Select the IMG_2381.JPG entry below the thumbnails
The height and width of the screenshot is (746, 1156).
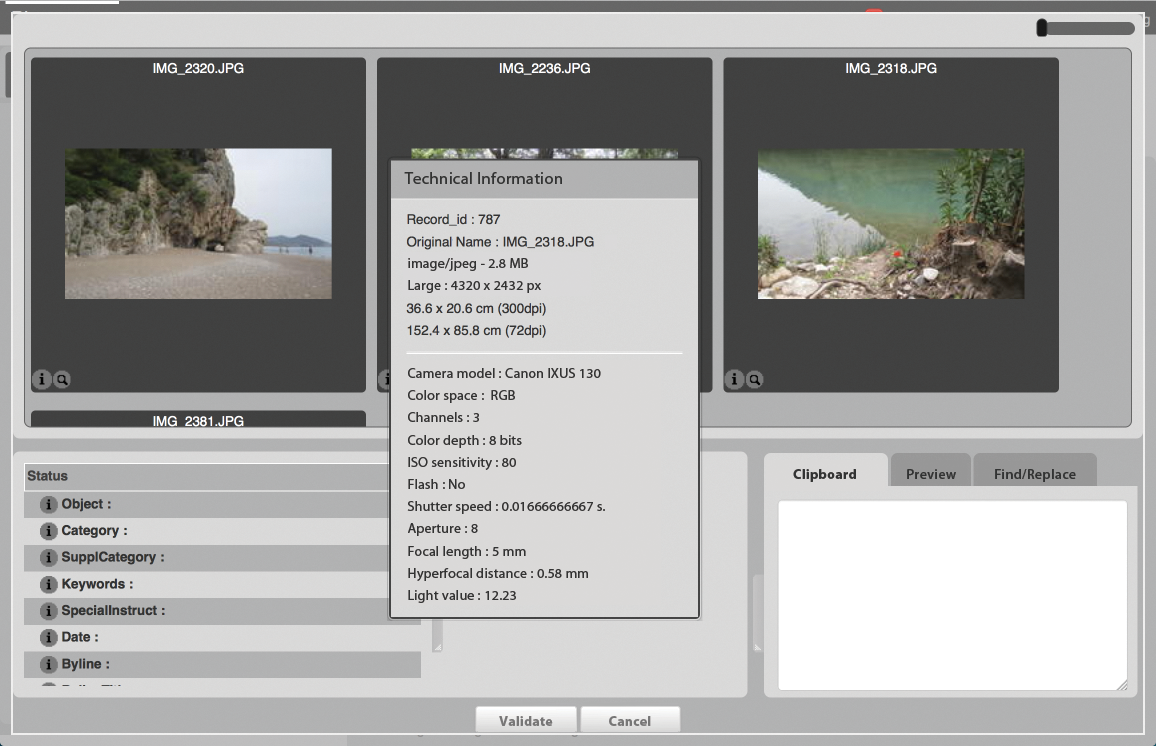pyautogui.click(x=198, y=421)
